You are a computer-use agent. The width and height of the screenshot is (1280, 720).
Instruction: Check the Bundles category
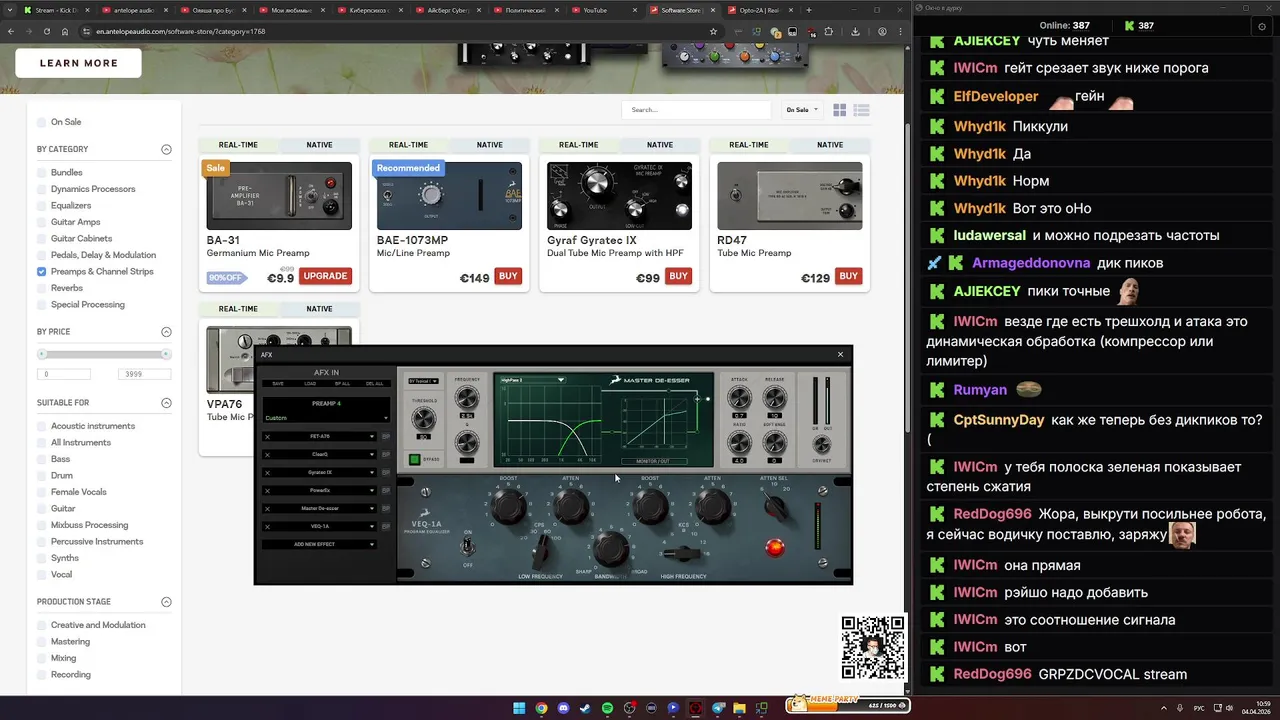tap(42, 173)
